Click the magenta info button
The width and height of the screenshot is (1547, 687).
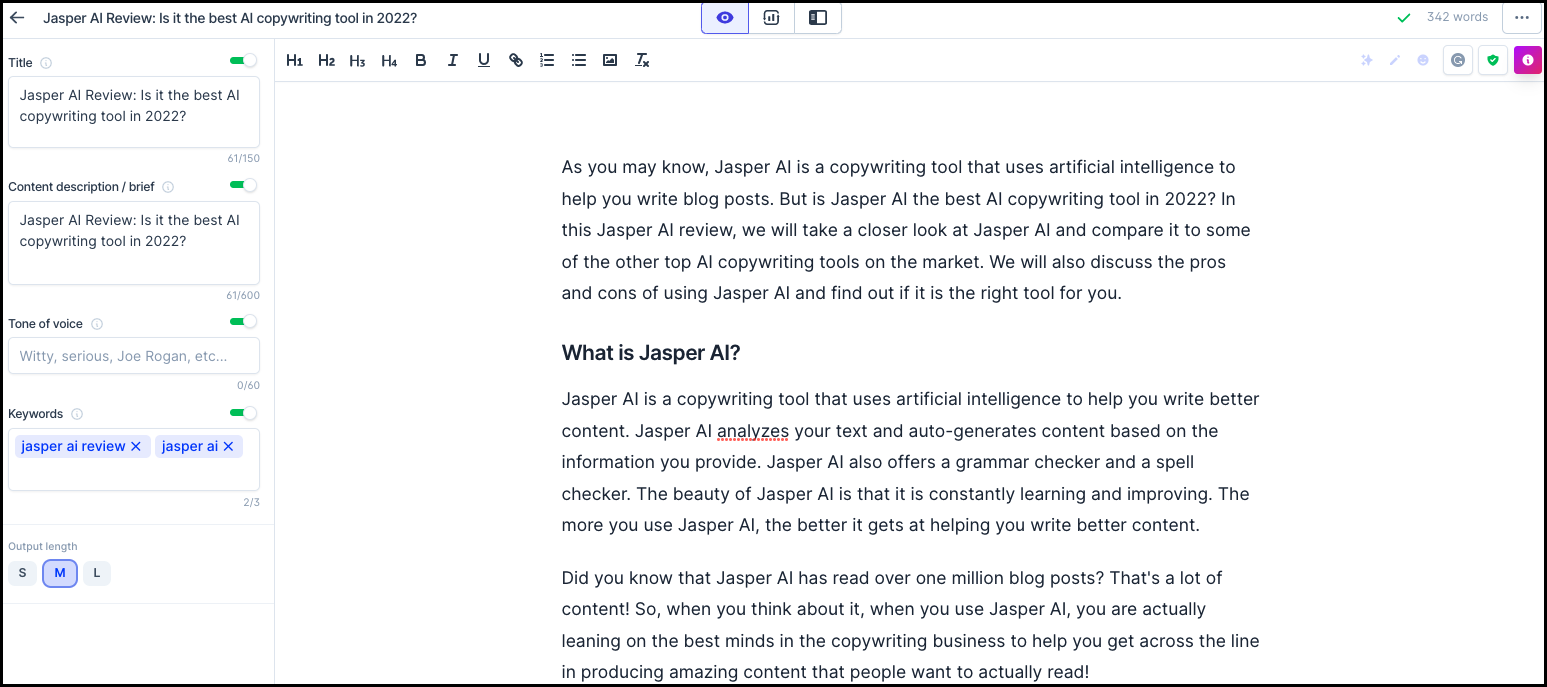[1528, 60]
